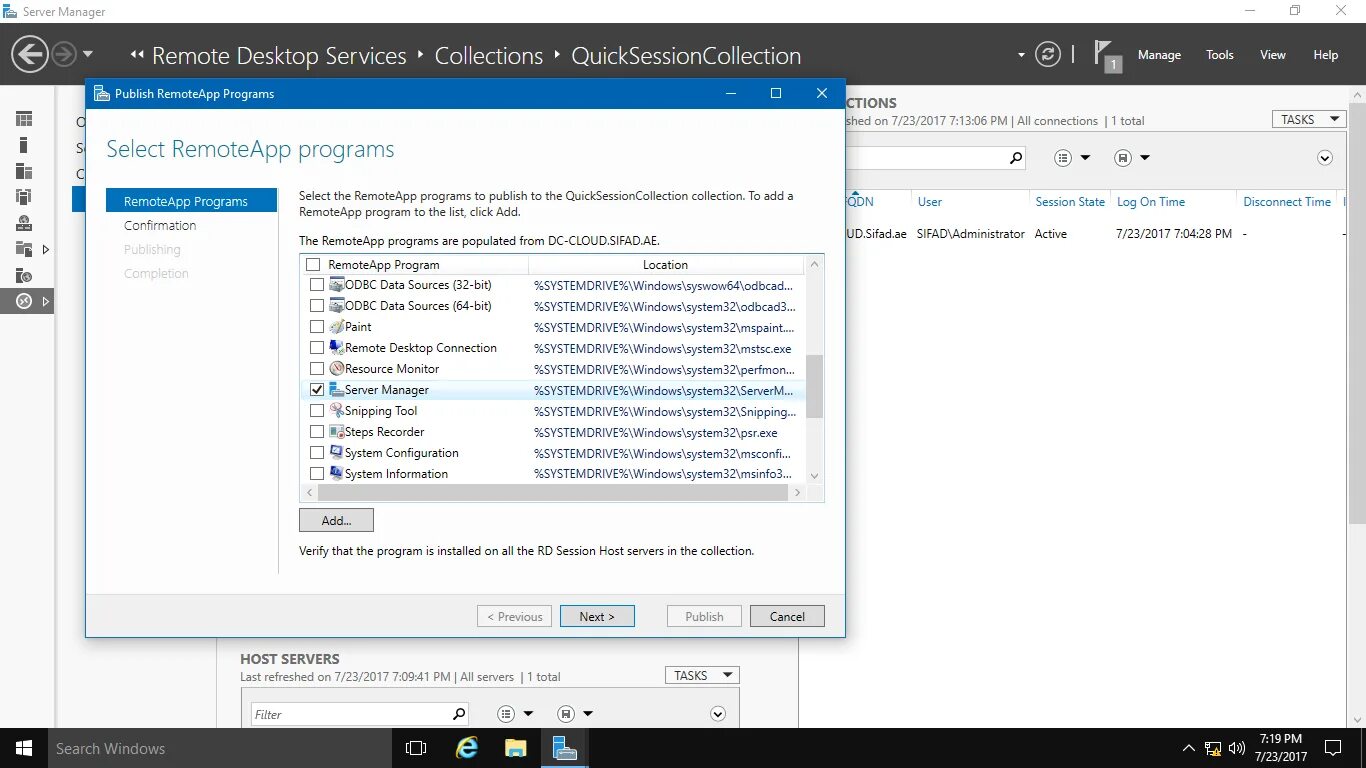Check the Snipping Tool checkbox

coord(317,411)
